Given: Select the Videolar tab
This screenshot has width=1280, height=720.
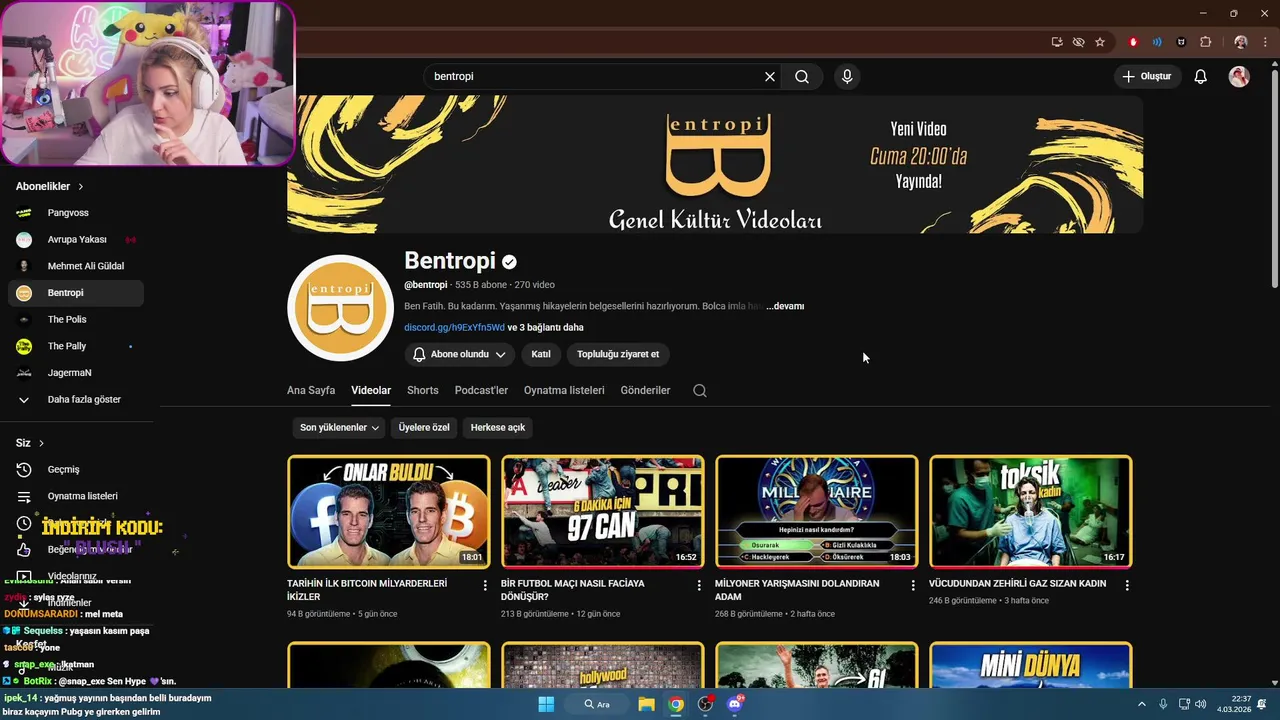Looking at the screenshot, I should [371, 390].
